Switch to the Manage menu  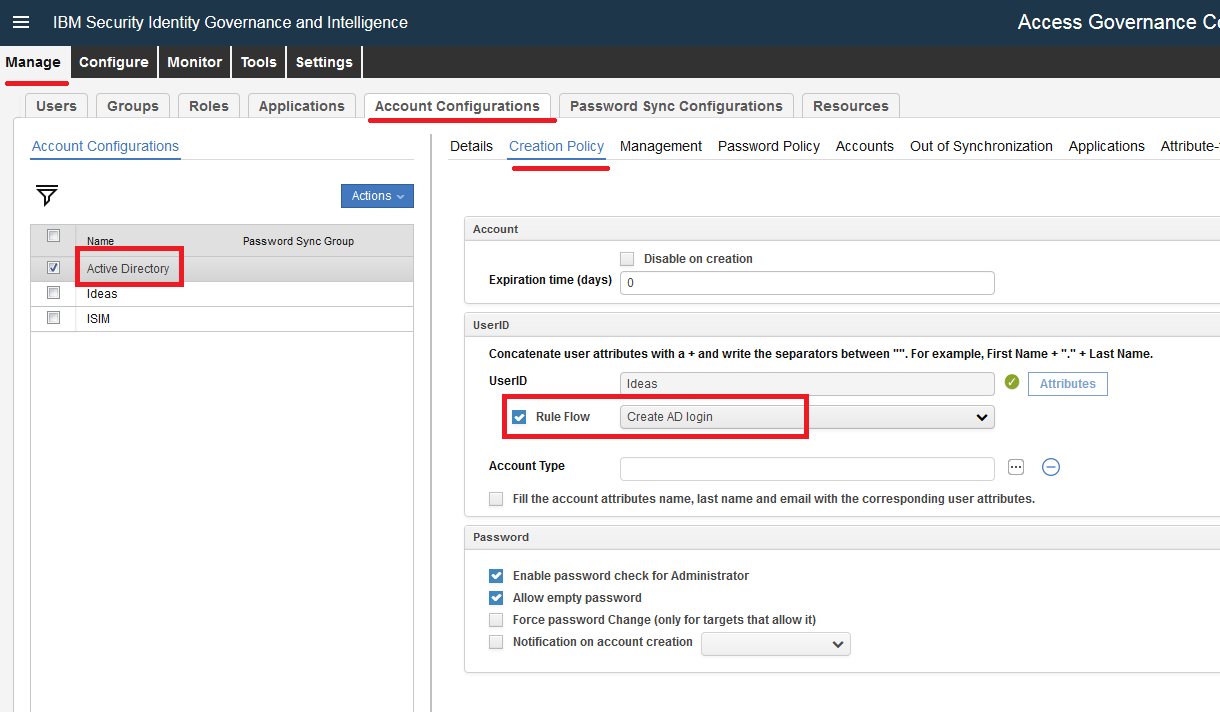pos(34,62)
